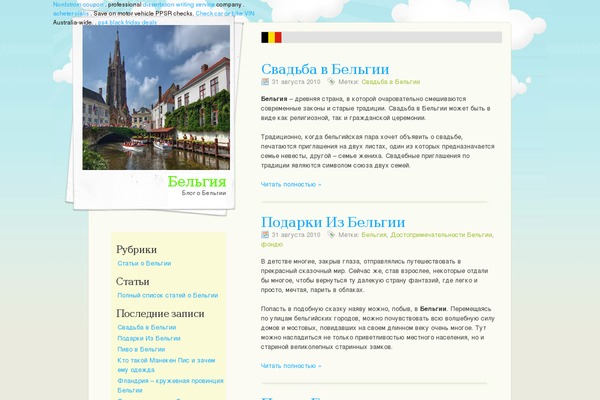The image size is (600, 400).
Task: Click the tag Достопримечательности Бельгии
Action: (x=441, y=235)
